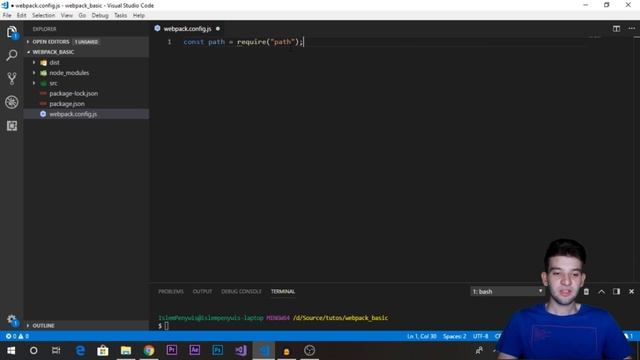Select the Terminal panel tab

[282, 291]
